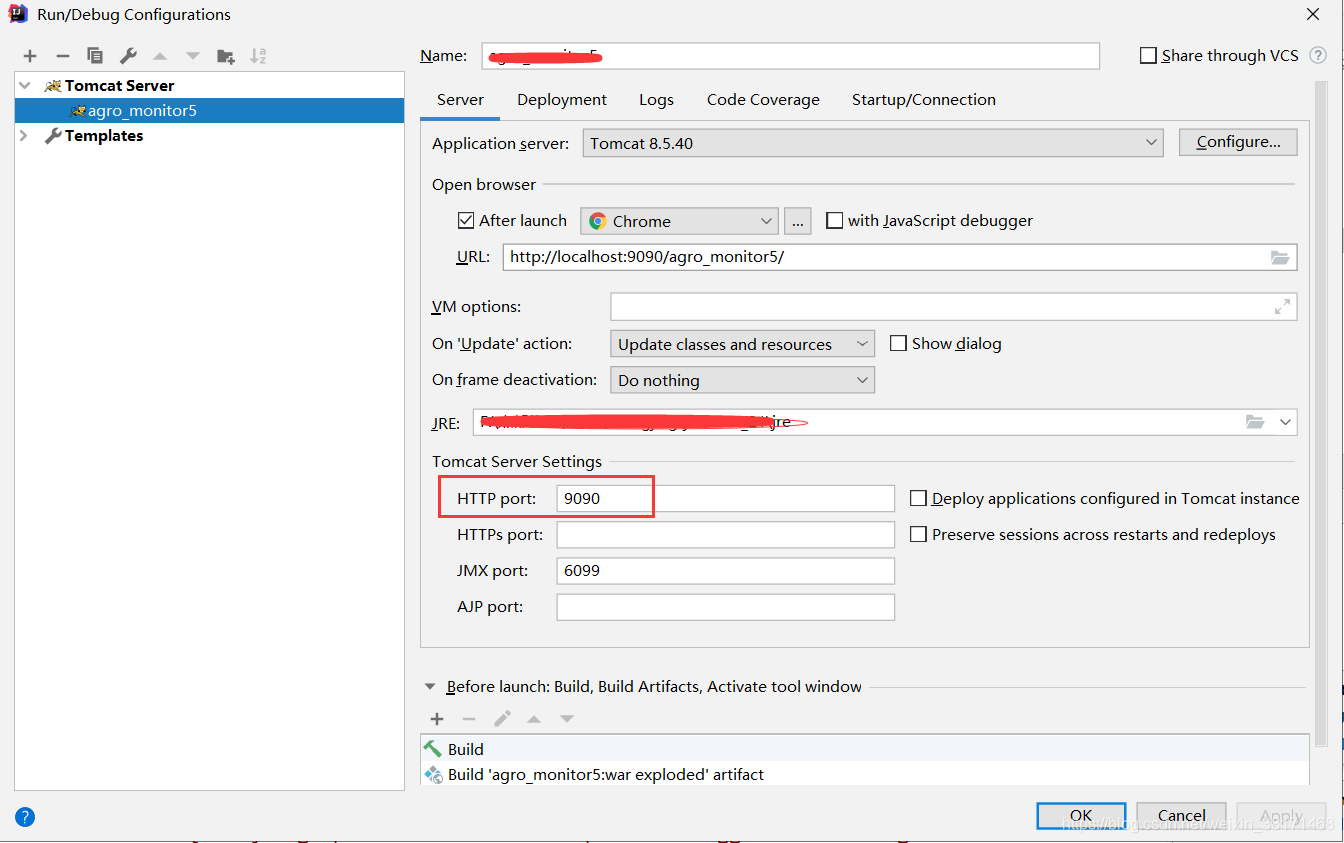This screenshot has height=843, width=1344.
Task: Select agro_monitor5 configuration in tree
Action: pyautogui.click(x=210, y=111)
